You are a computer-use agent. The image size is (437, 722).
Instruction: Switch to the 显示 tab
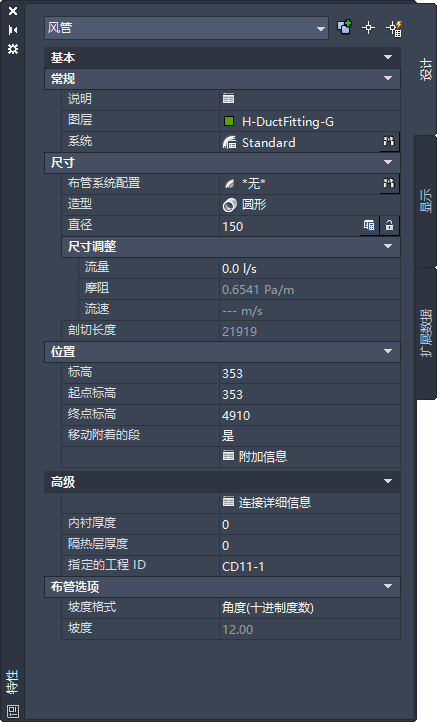pyautogui.click(x=426, y=201)
